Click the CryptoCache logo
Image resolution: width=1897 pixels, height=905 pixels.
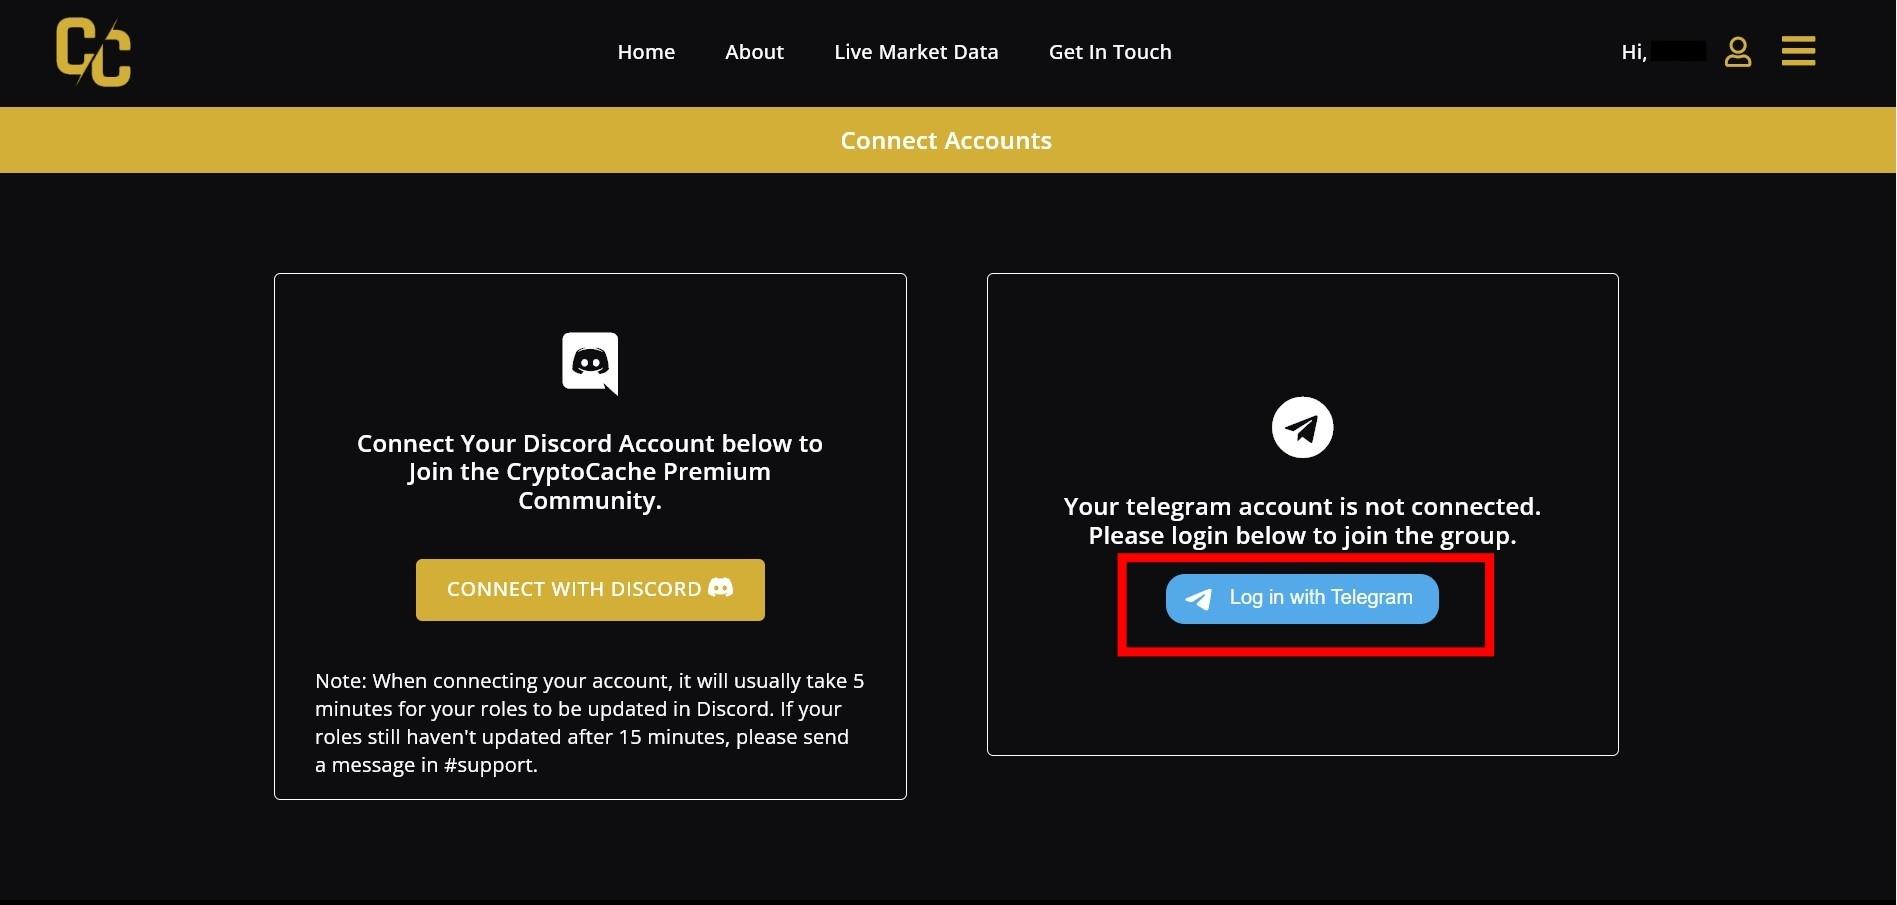click(94, 52)
